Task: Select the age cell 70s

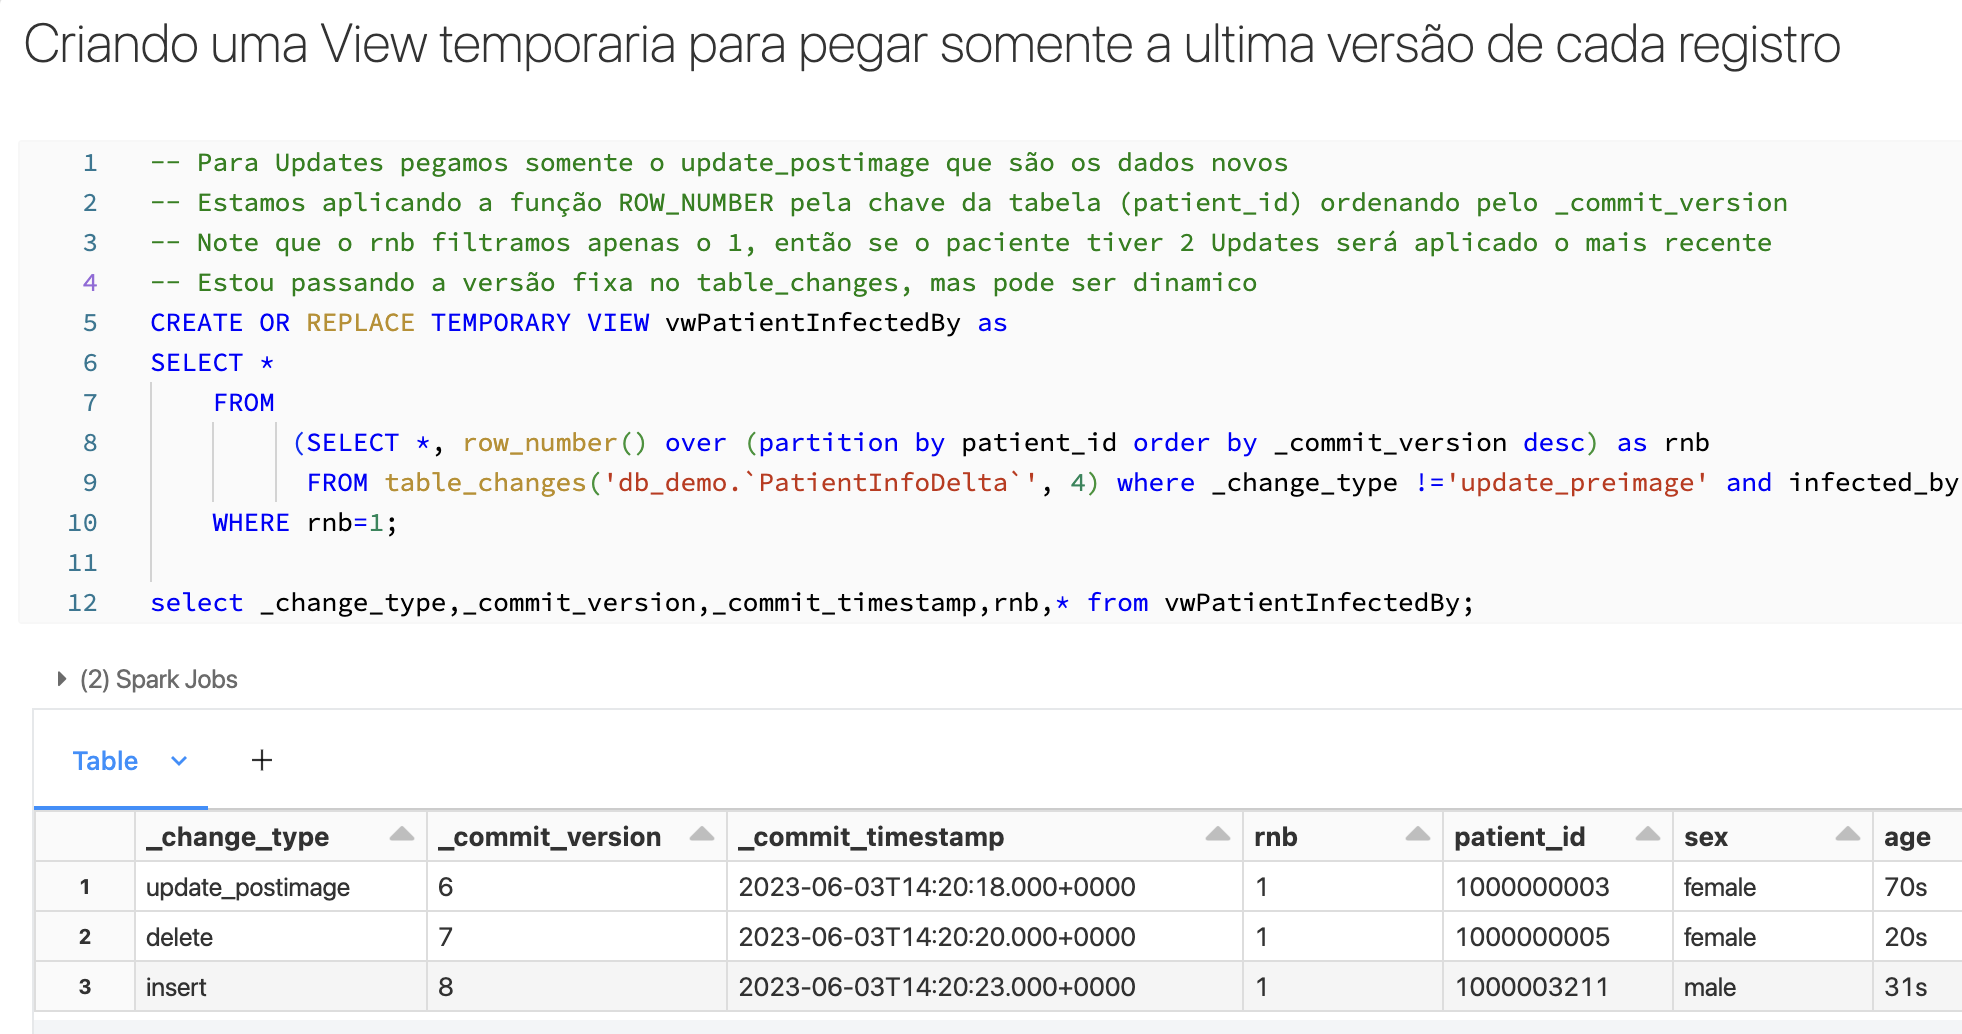Action: [1917, 887]
